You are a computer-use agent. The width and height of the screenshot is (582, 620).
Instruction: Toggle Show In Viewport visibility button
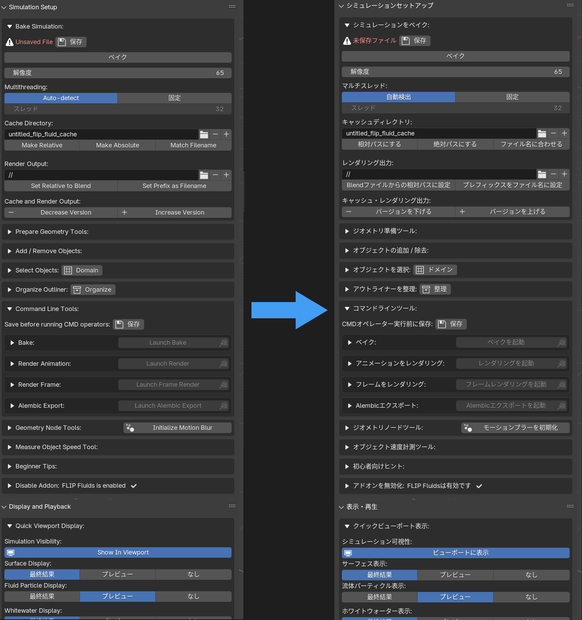(x=118, y=552)
